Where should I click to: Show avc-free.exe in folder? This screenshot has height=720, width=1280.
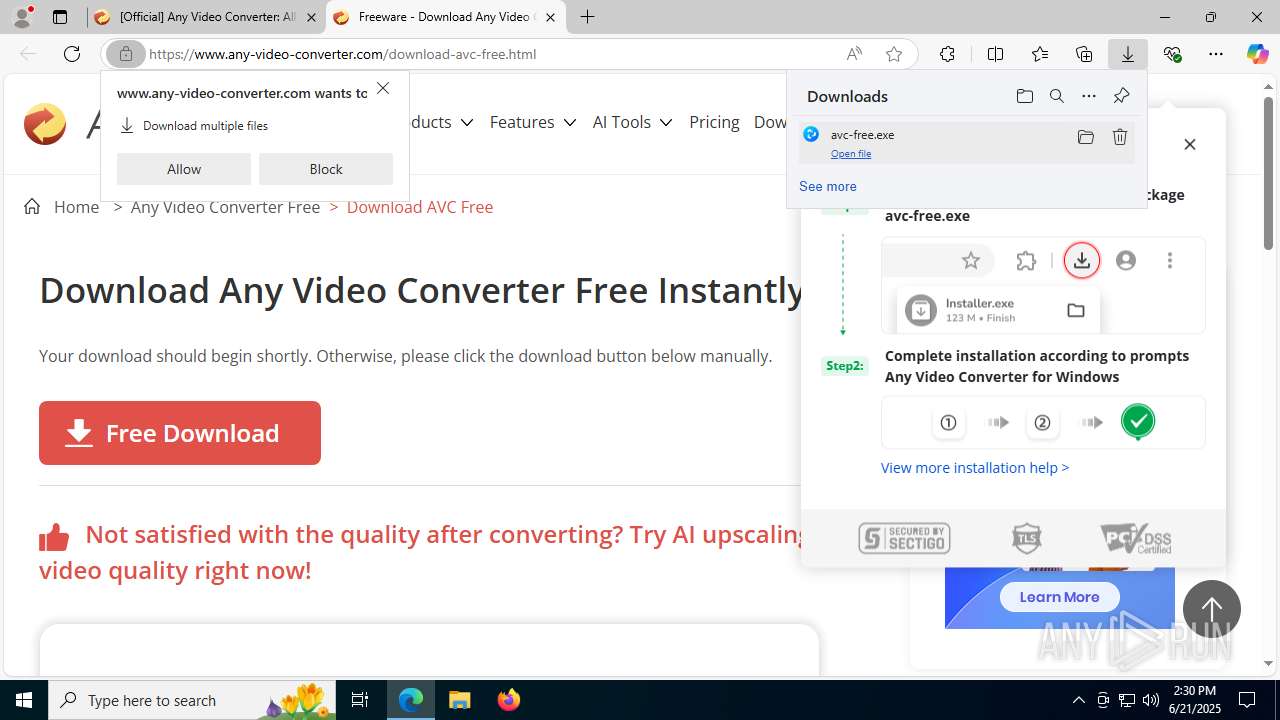click(x=1085, y=137)
